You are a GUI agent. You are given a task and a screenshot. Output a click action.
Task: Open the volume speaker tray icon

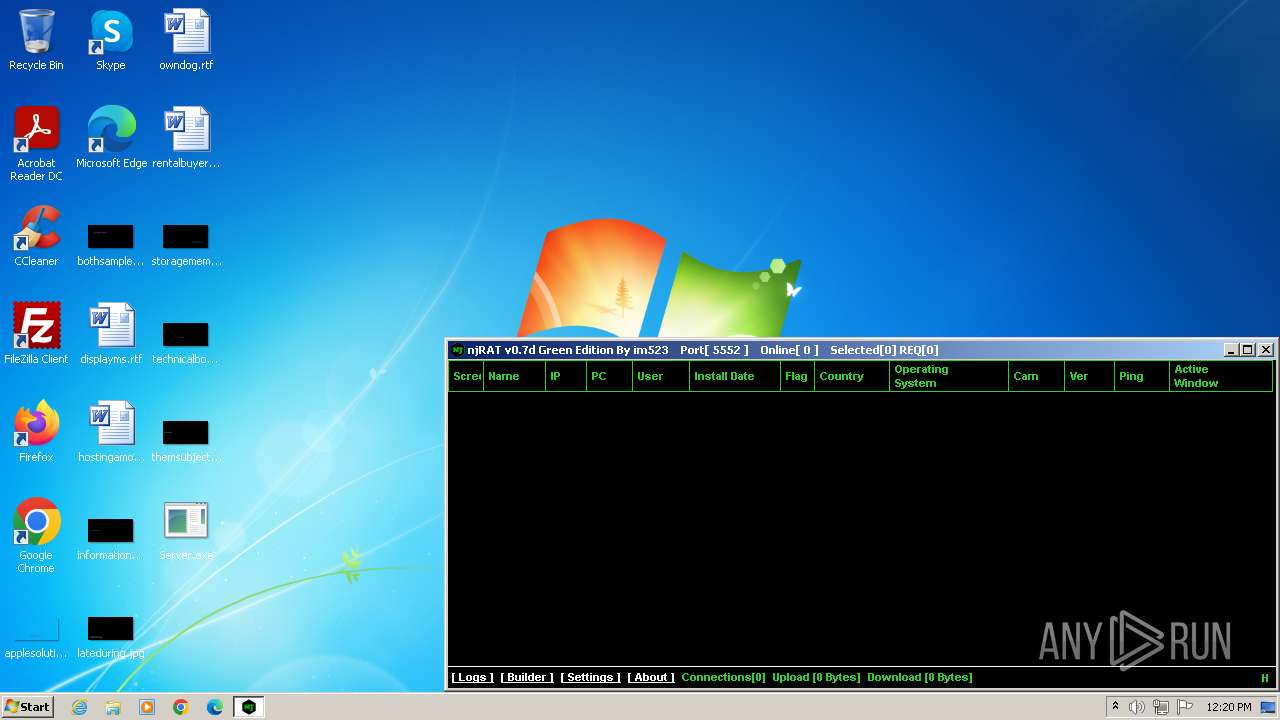click(x=1137, y=707)
